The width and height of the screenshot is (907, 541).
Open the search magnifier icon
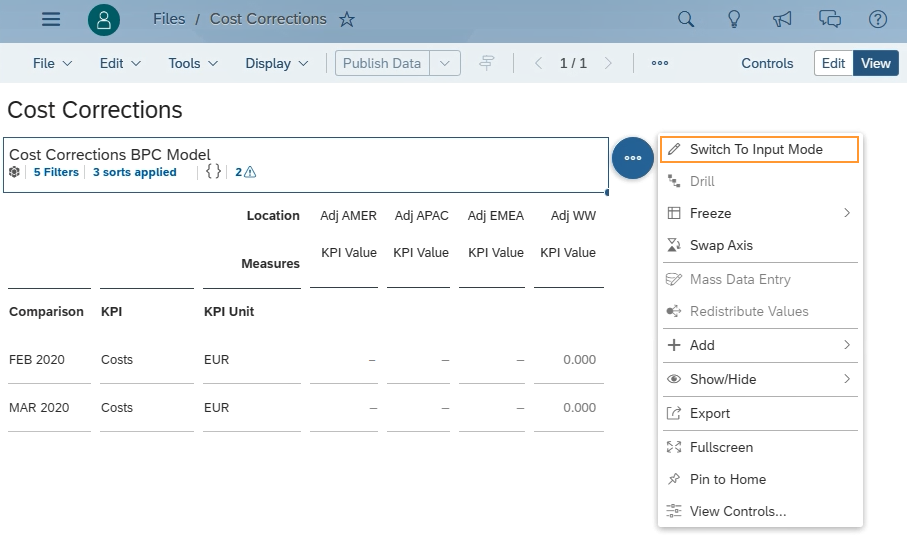click(x=685, y=20)
